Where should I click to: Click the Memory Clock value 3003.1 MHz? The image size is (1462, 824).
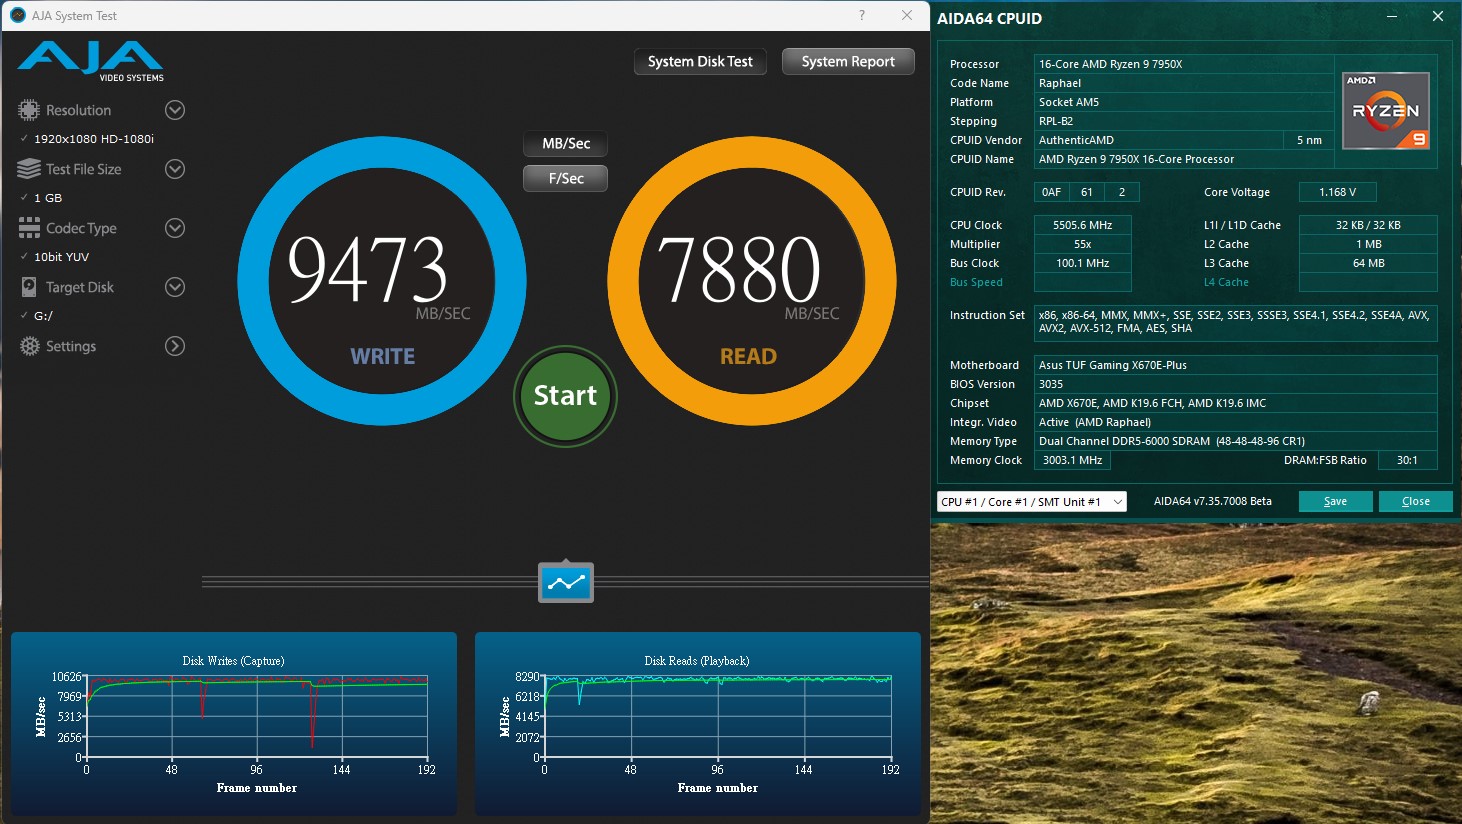tap(1072, 460)
